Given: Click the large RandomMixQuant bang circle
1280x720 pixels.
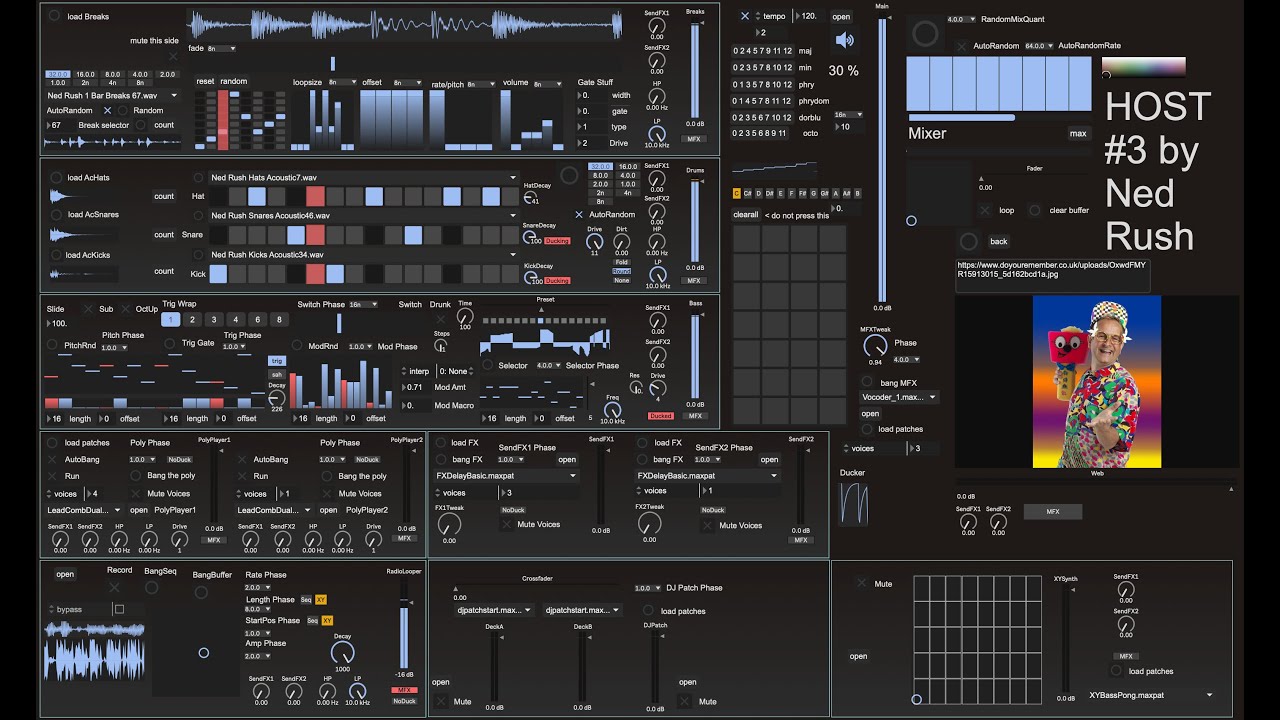Looking at the screenshot, I should click(x=926, y=34).
